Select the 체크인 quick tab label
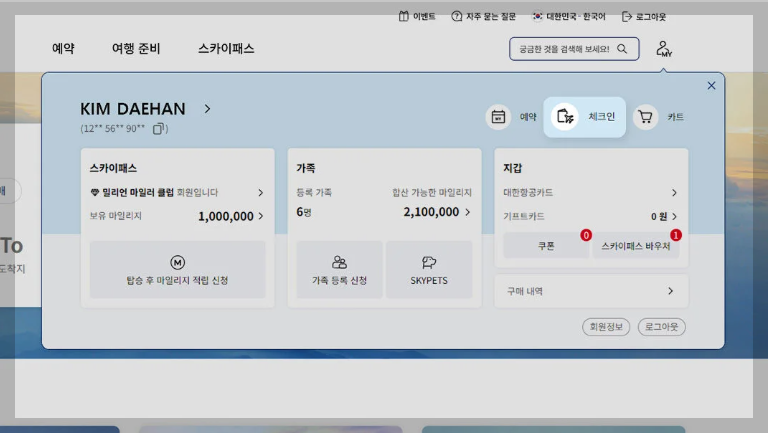Viewport: 768px width, 433px height. [601, 117]
